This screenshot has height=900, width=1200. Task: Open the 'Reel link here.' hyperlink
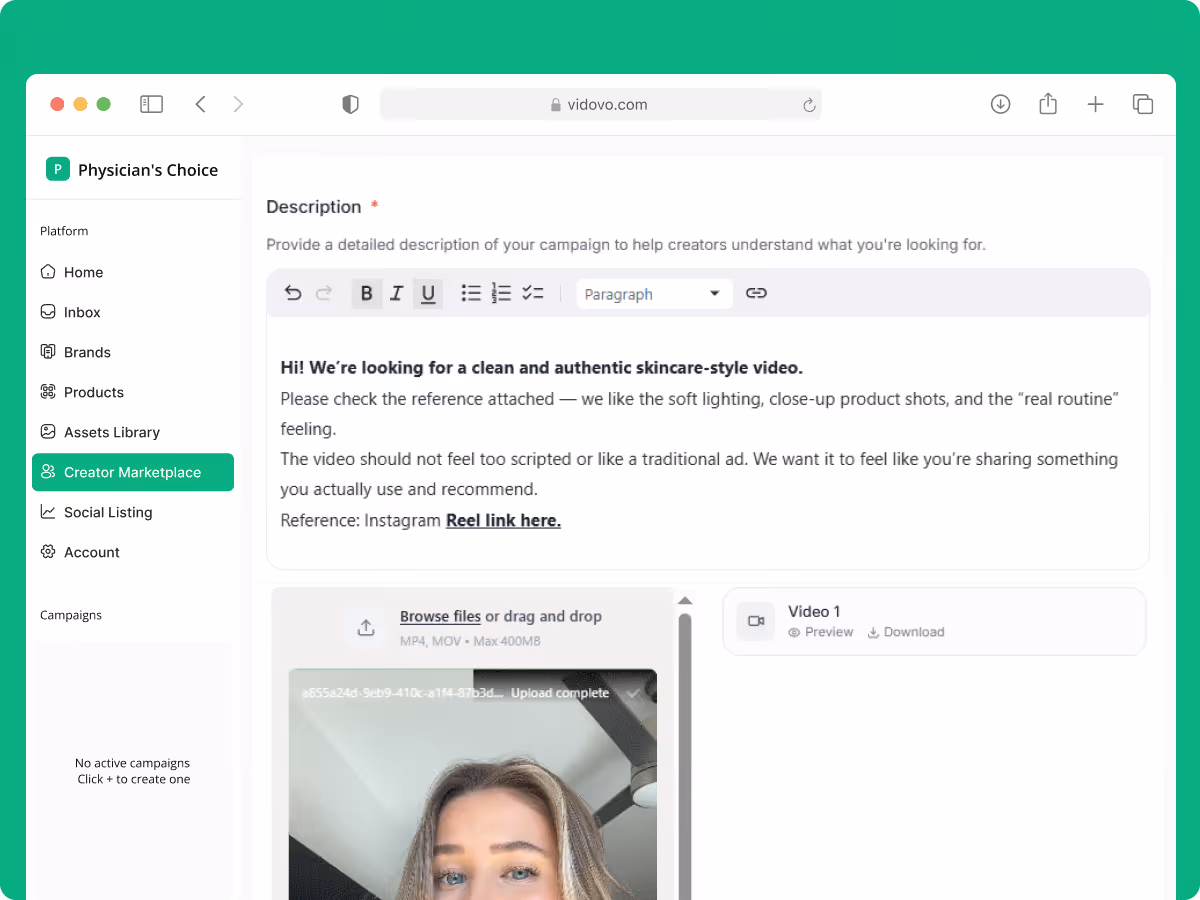tap(503, 520)
